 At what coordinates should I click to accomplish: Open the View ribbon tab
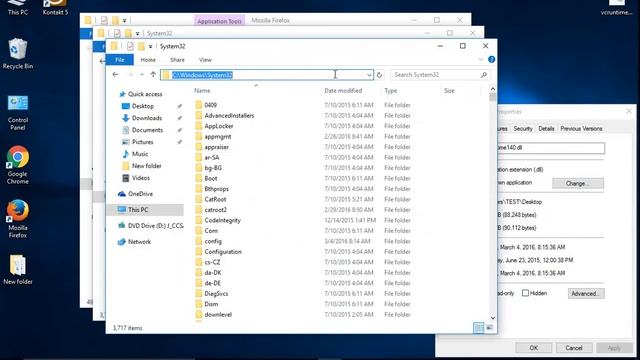click(205, 60)
